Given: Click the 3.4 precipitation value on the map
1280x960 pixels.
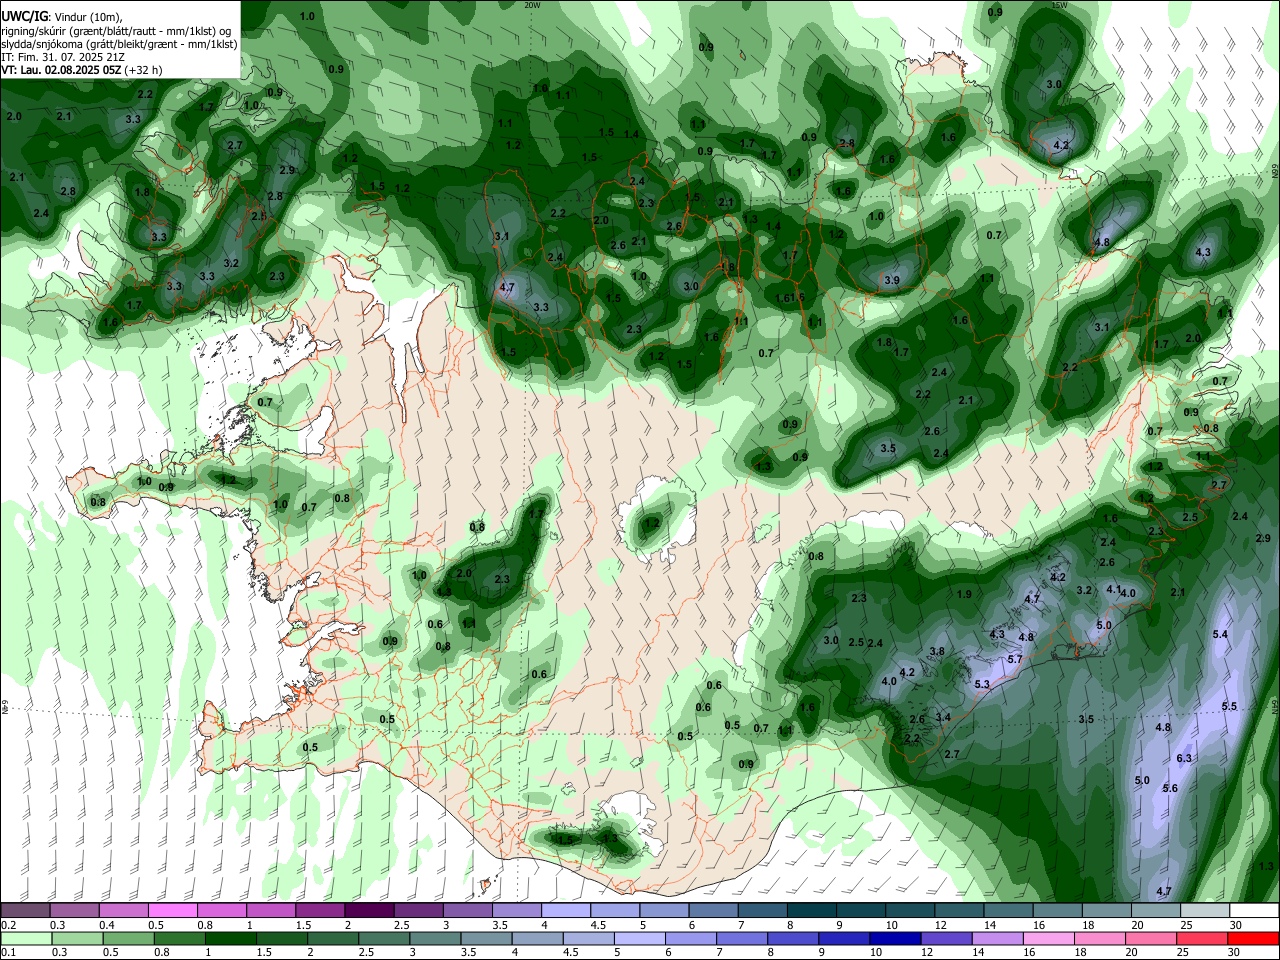Looking at the screenshot, I should click(x=943, y=718).
